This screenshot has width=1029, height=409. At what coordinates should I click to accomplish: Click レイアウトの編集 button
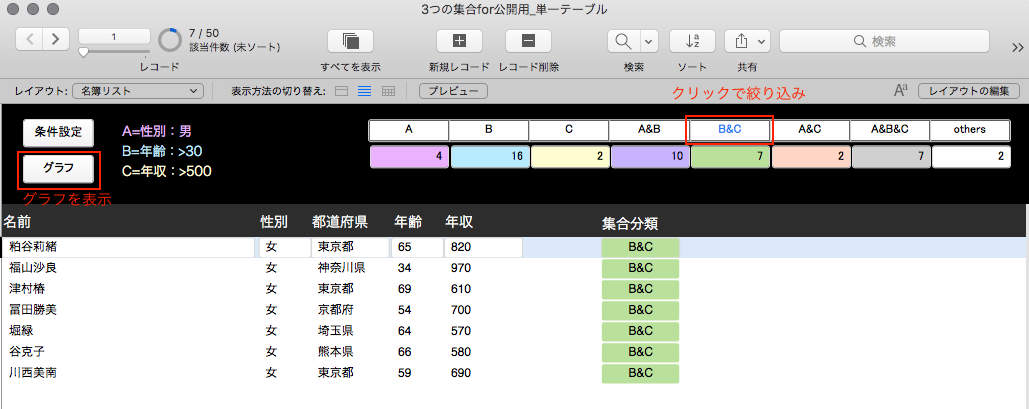tap(969, 91)
